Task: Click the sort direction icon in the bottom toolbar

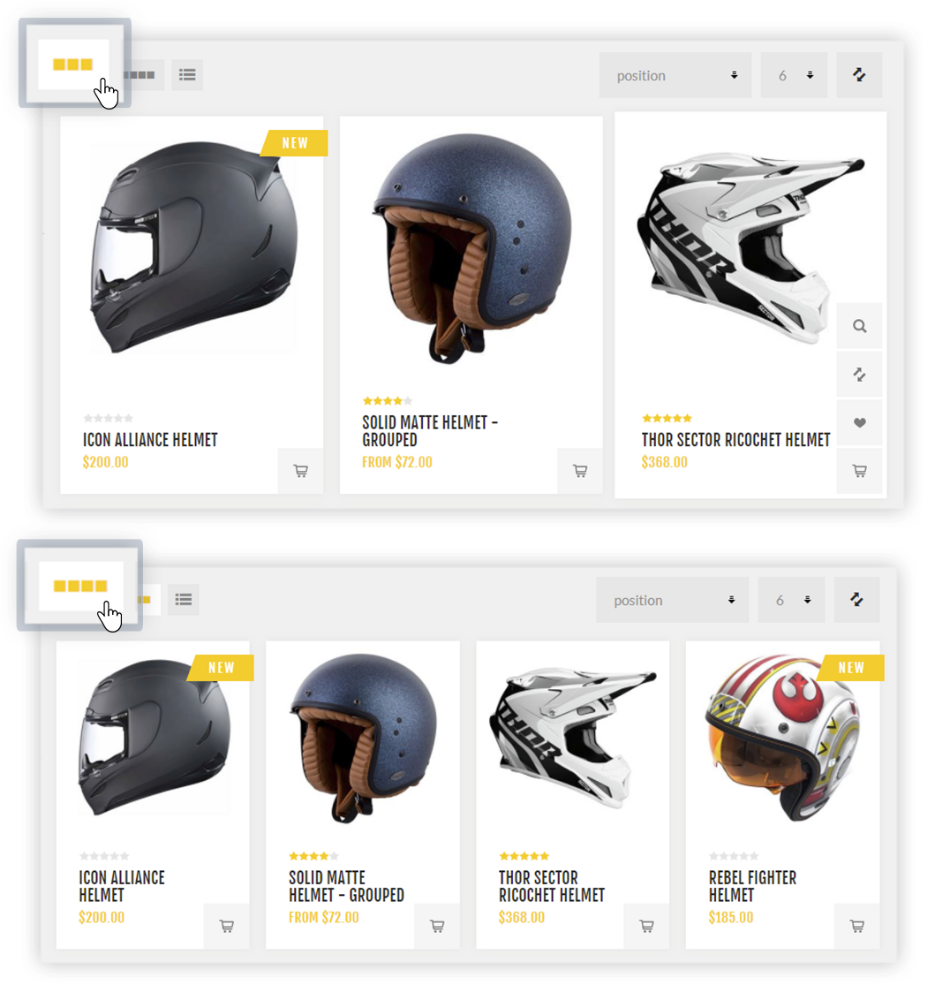Action: 857,600
